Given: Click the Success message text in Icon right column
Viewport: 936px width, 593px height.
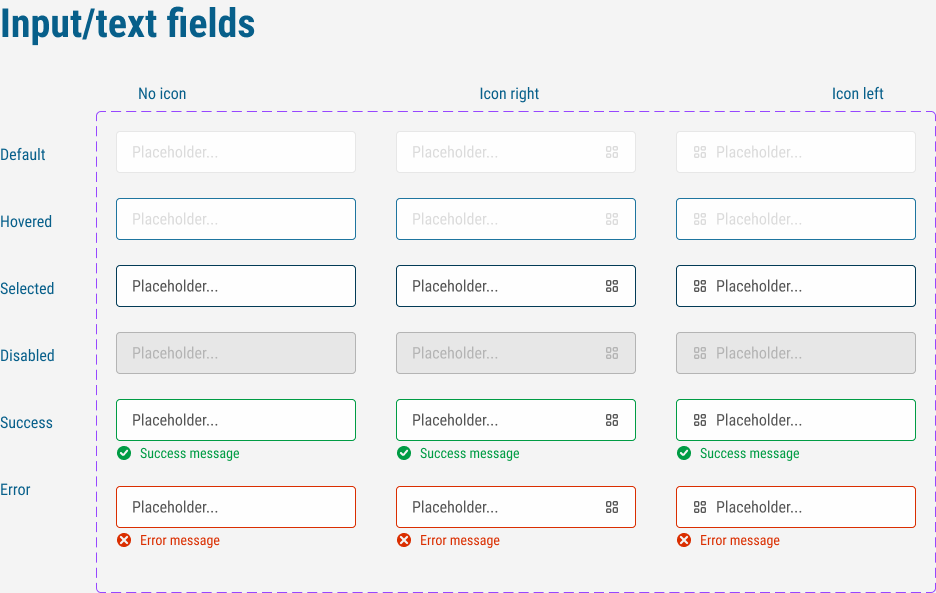Looking at the screenshot, I should [470, 454].
